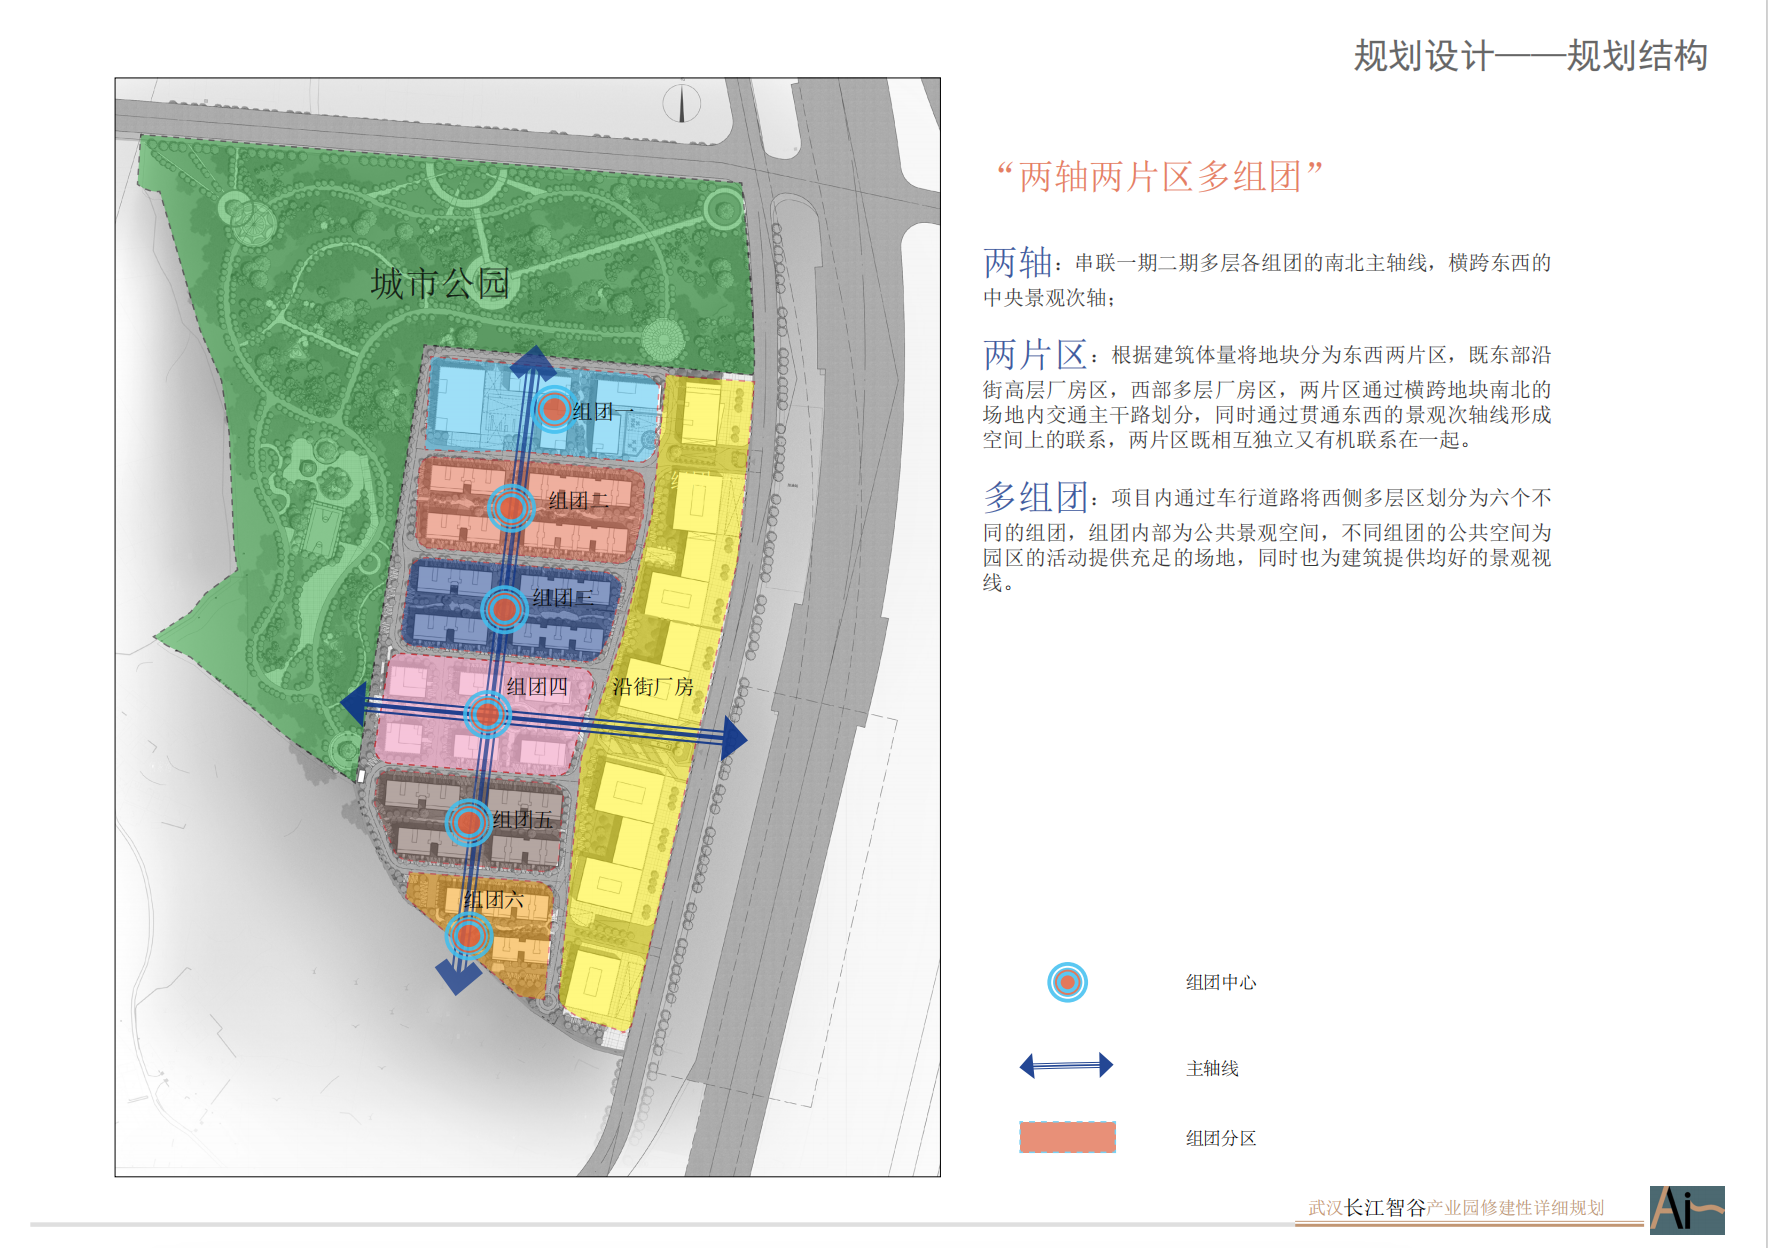Select the 组团四 label on the map
The height and width of the screenshot is (1248, 1768).
click(537, 686)
